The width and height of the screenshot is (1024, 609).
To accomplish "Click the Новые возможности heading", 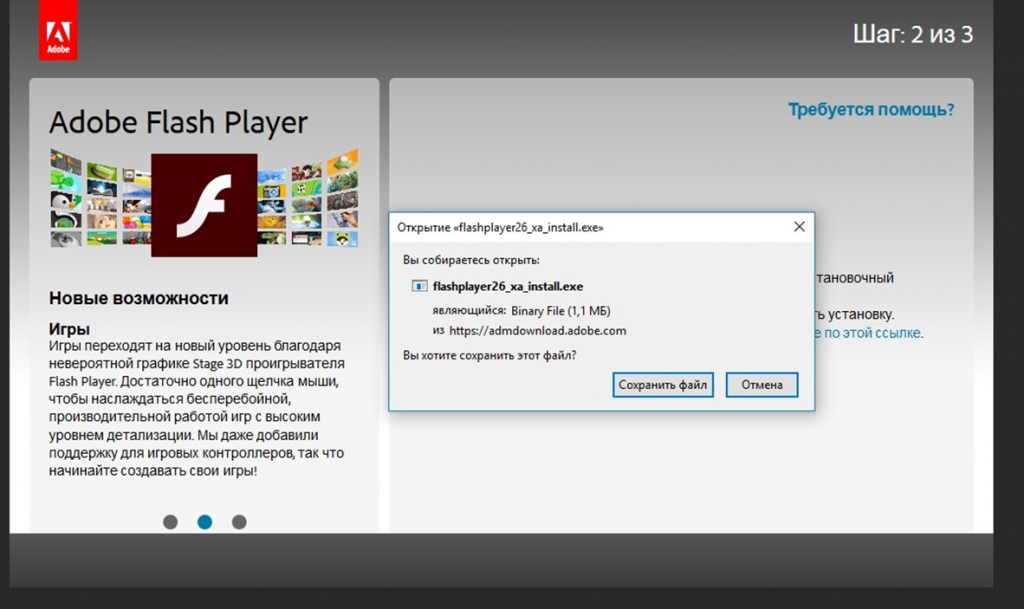I will [138, 298].
